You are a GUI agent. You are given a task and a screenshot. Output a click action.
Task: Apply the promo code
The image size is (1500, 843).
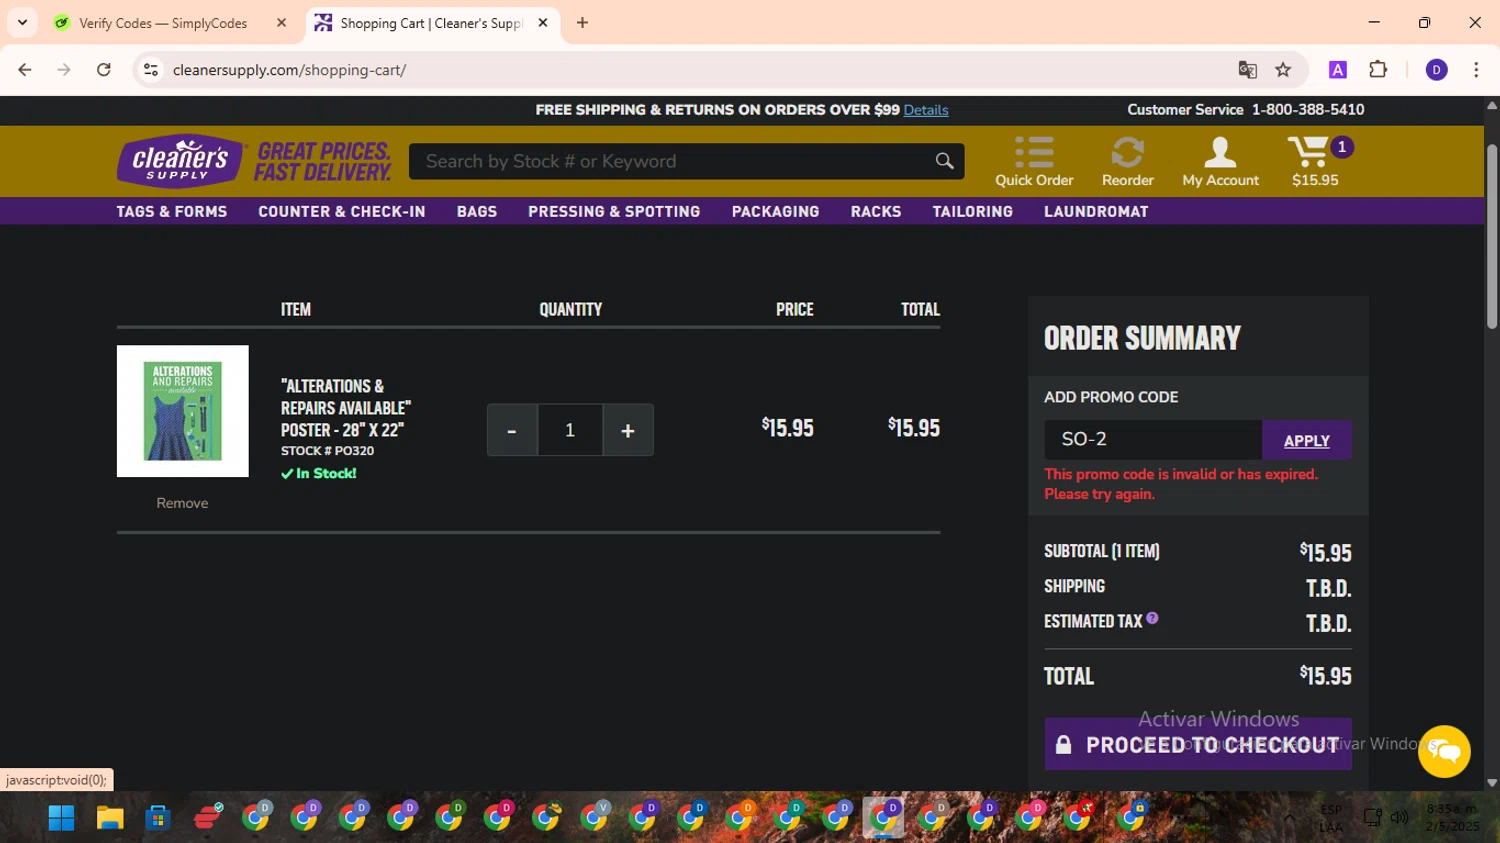click(x=1307, y=440)
